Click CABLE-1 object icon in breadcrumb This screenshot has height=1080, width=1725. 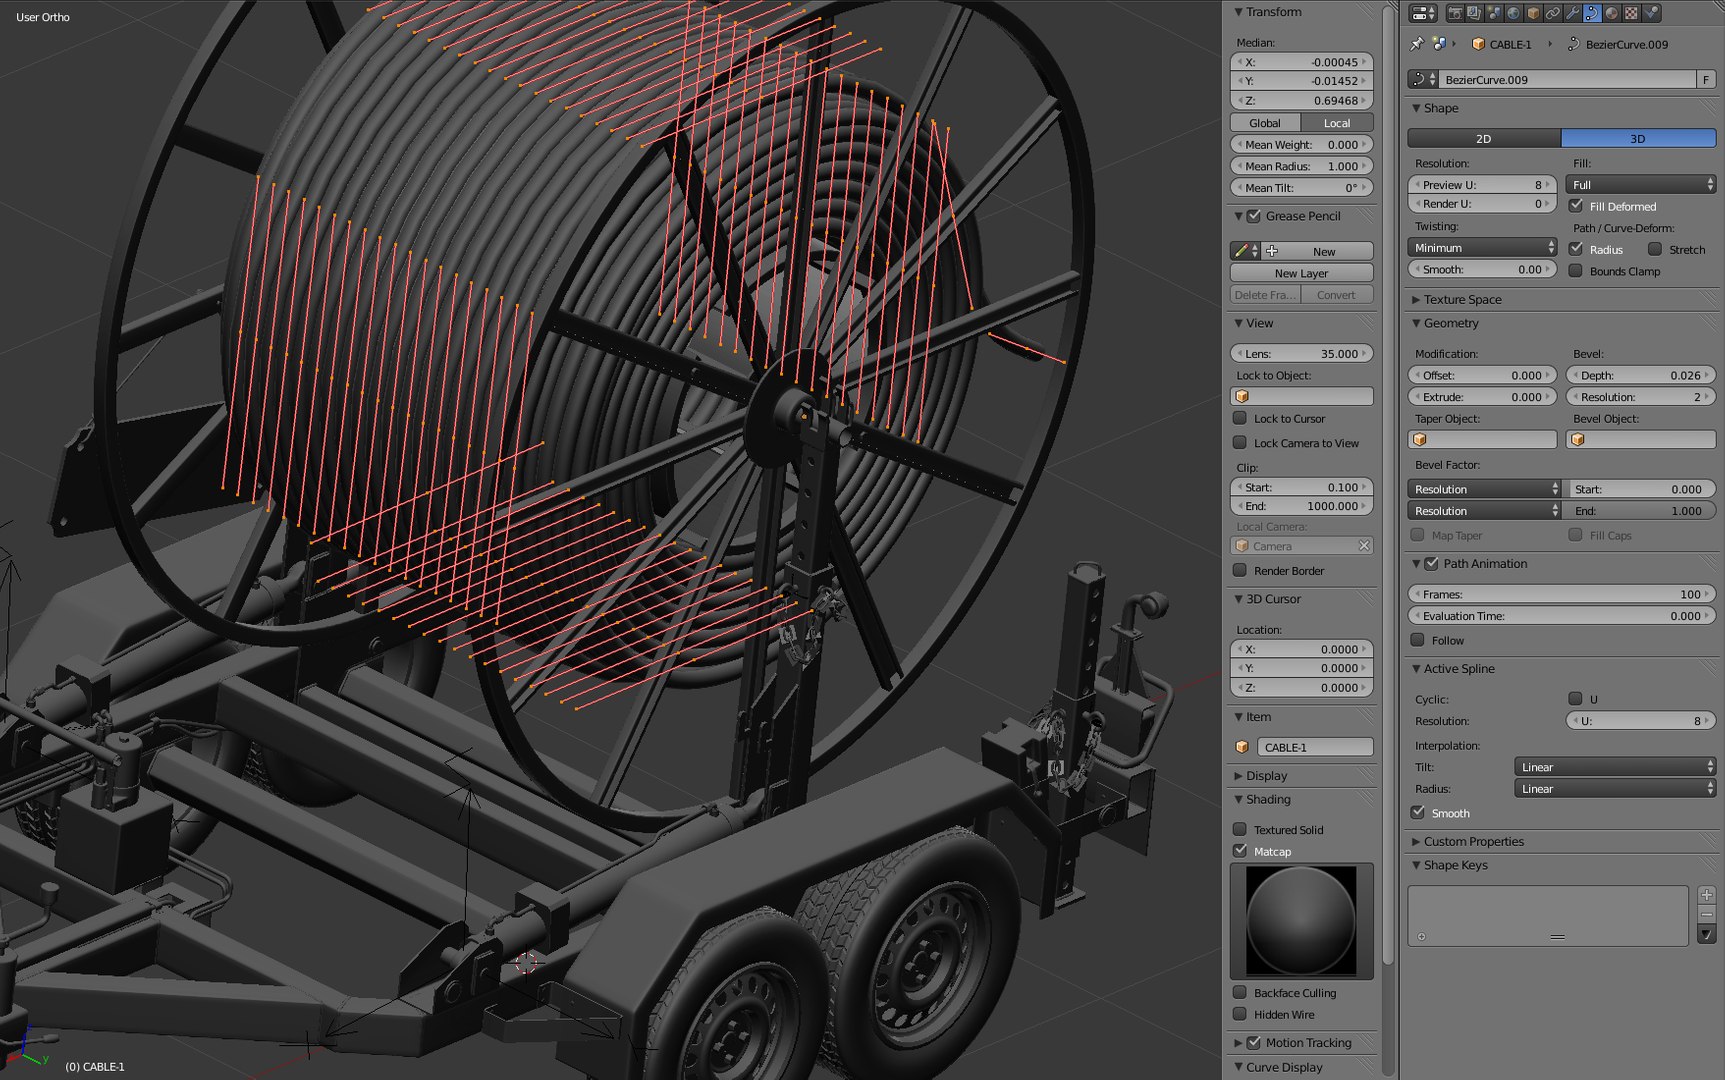click(1478, 44)
